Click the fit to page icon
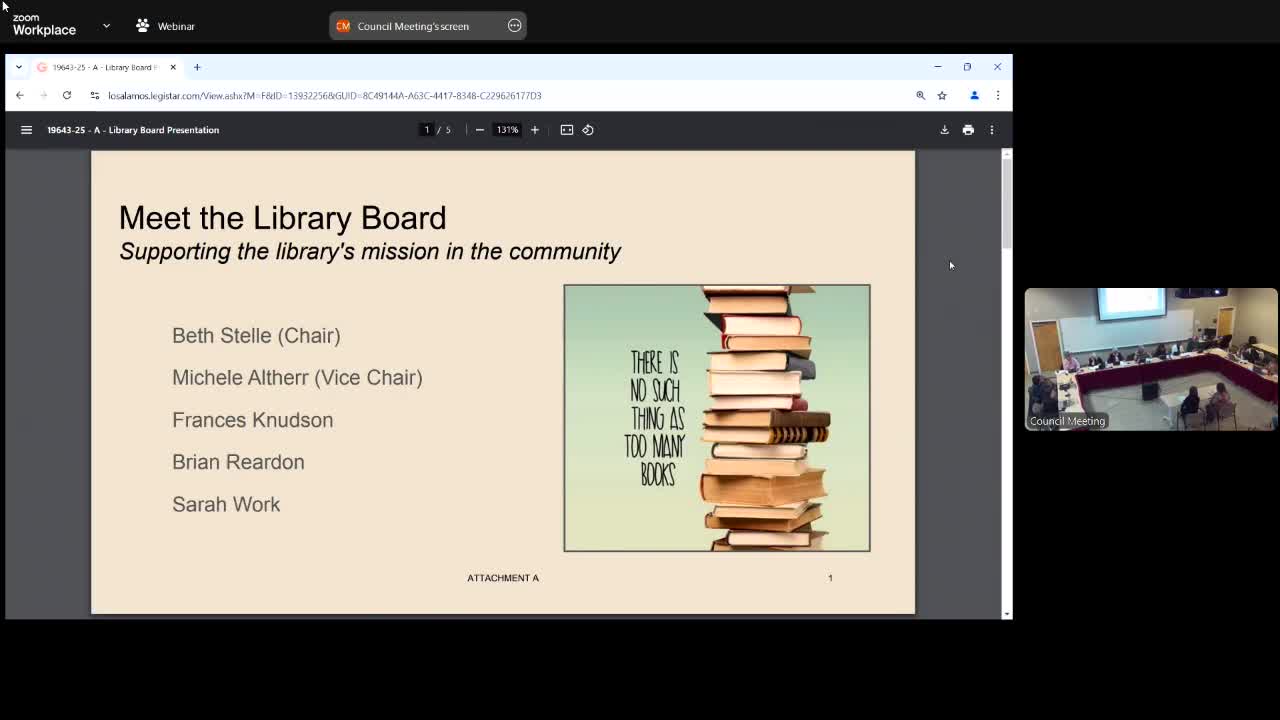Viewport: 1280px width, 720px height. 567,130
